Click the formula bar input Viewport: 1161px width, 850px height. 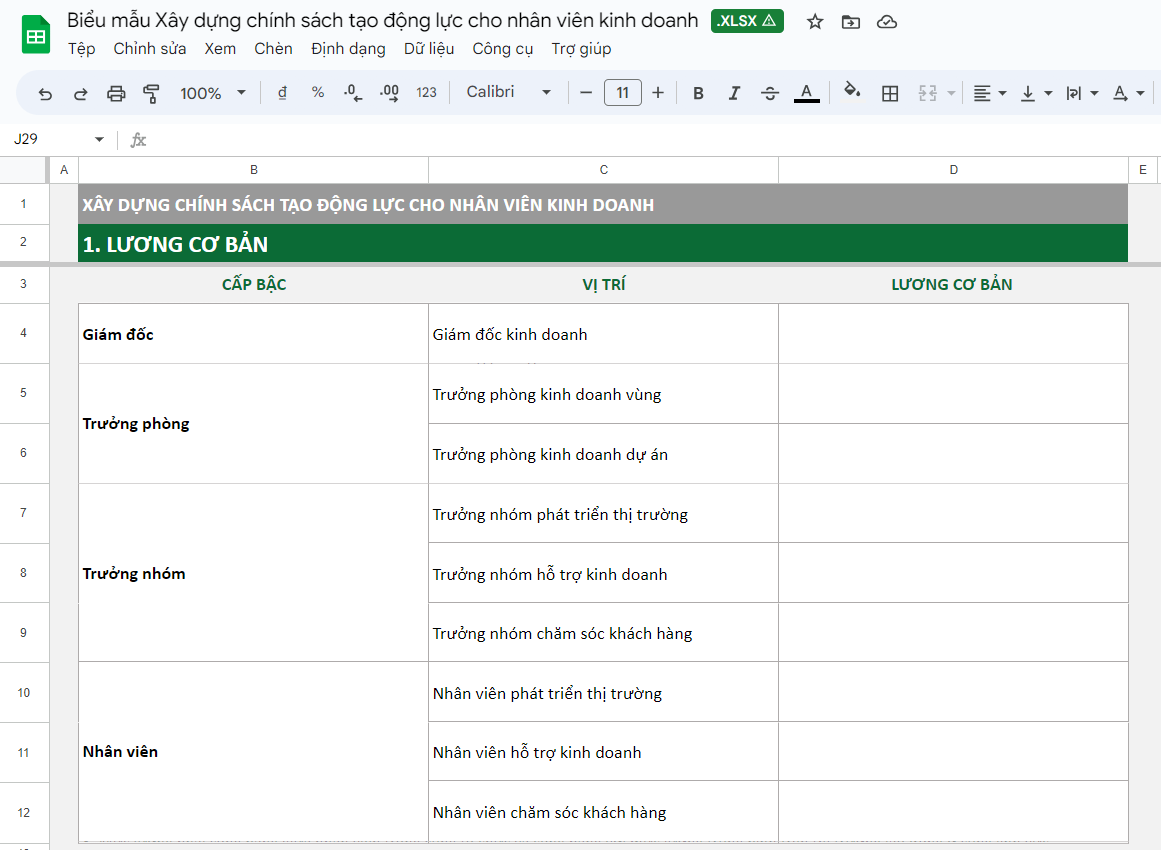(x=652, y=140)
